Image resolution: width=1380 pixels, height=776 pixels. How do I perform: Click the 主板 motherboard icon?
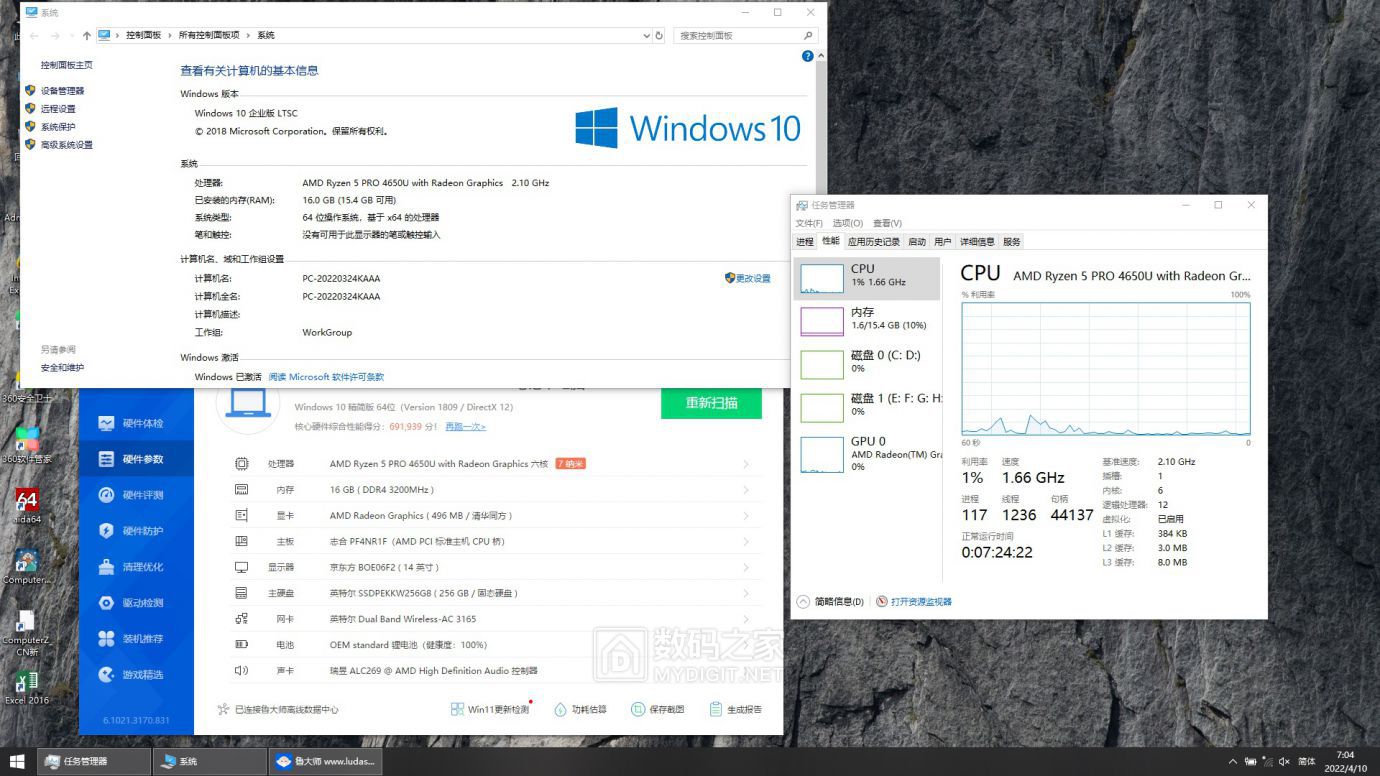click(241, 541)
